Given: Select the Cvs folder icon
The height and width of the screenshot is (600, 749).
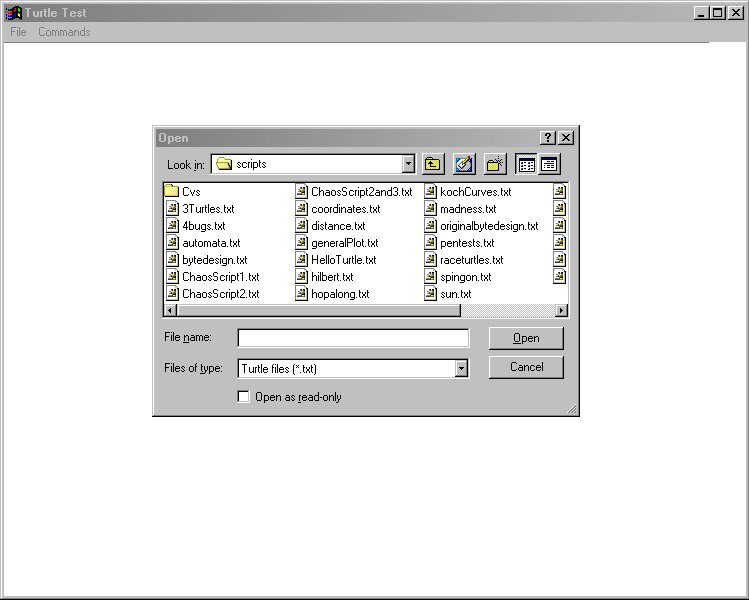Looking at the screenshot, I should point(171,192).
